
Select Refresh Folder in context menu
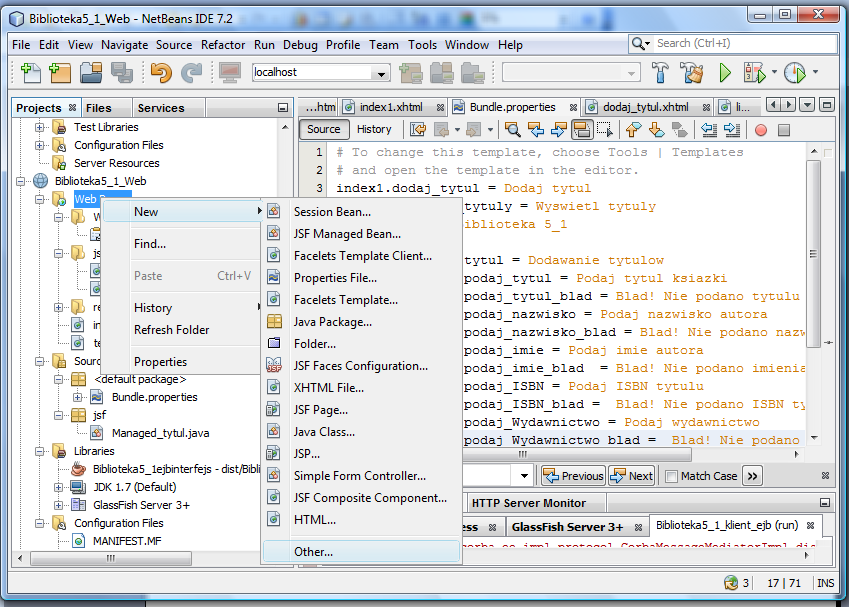point(182,330)
